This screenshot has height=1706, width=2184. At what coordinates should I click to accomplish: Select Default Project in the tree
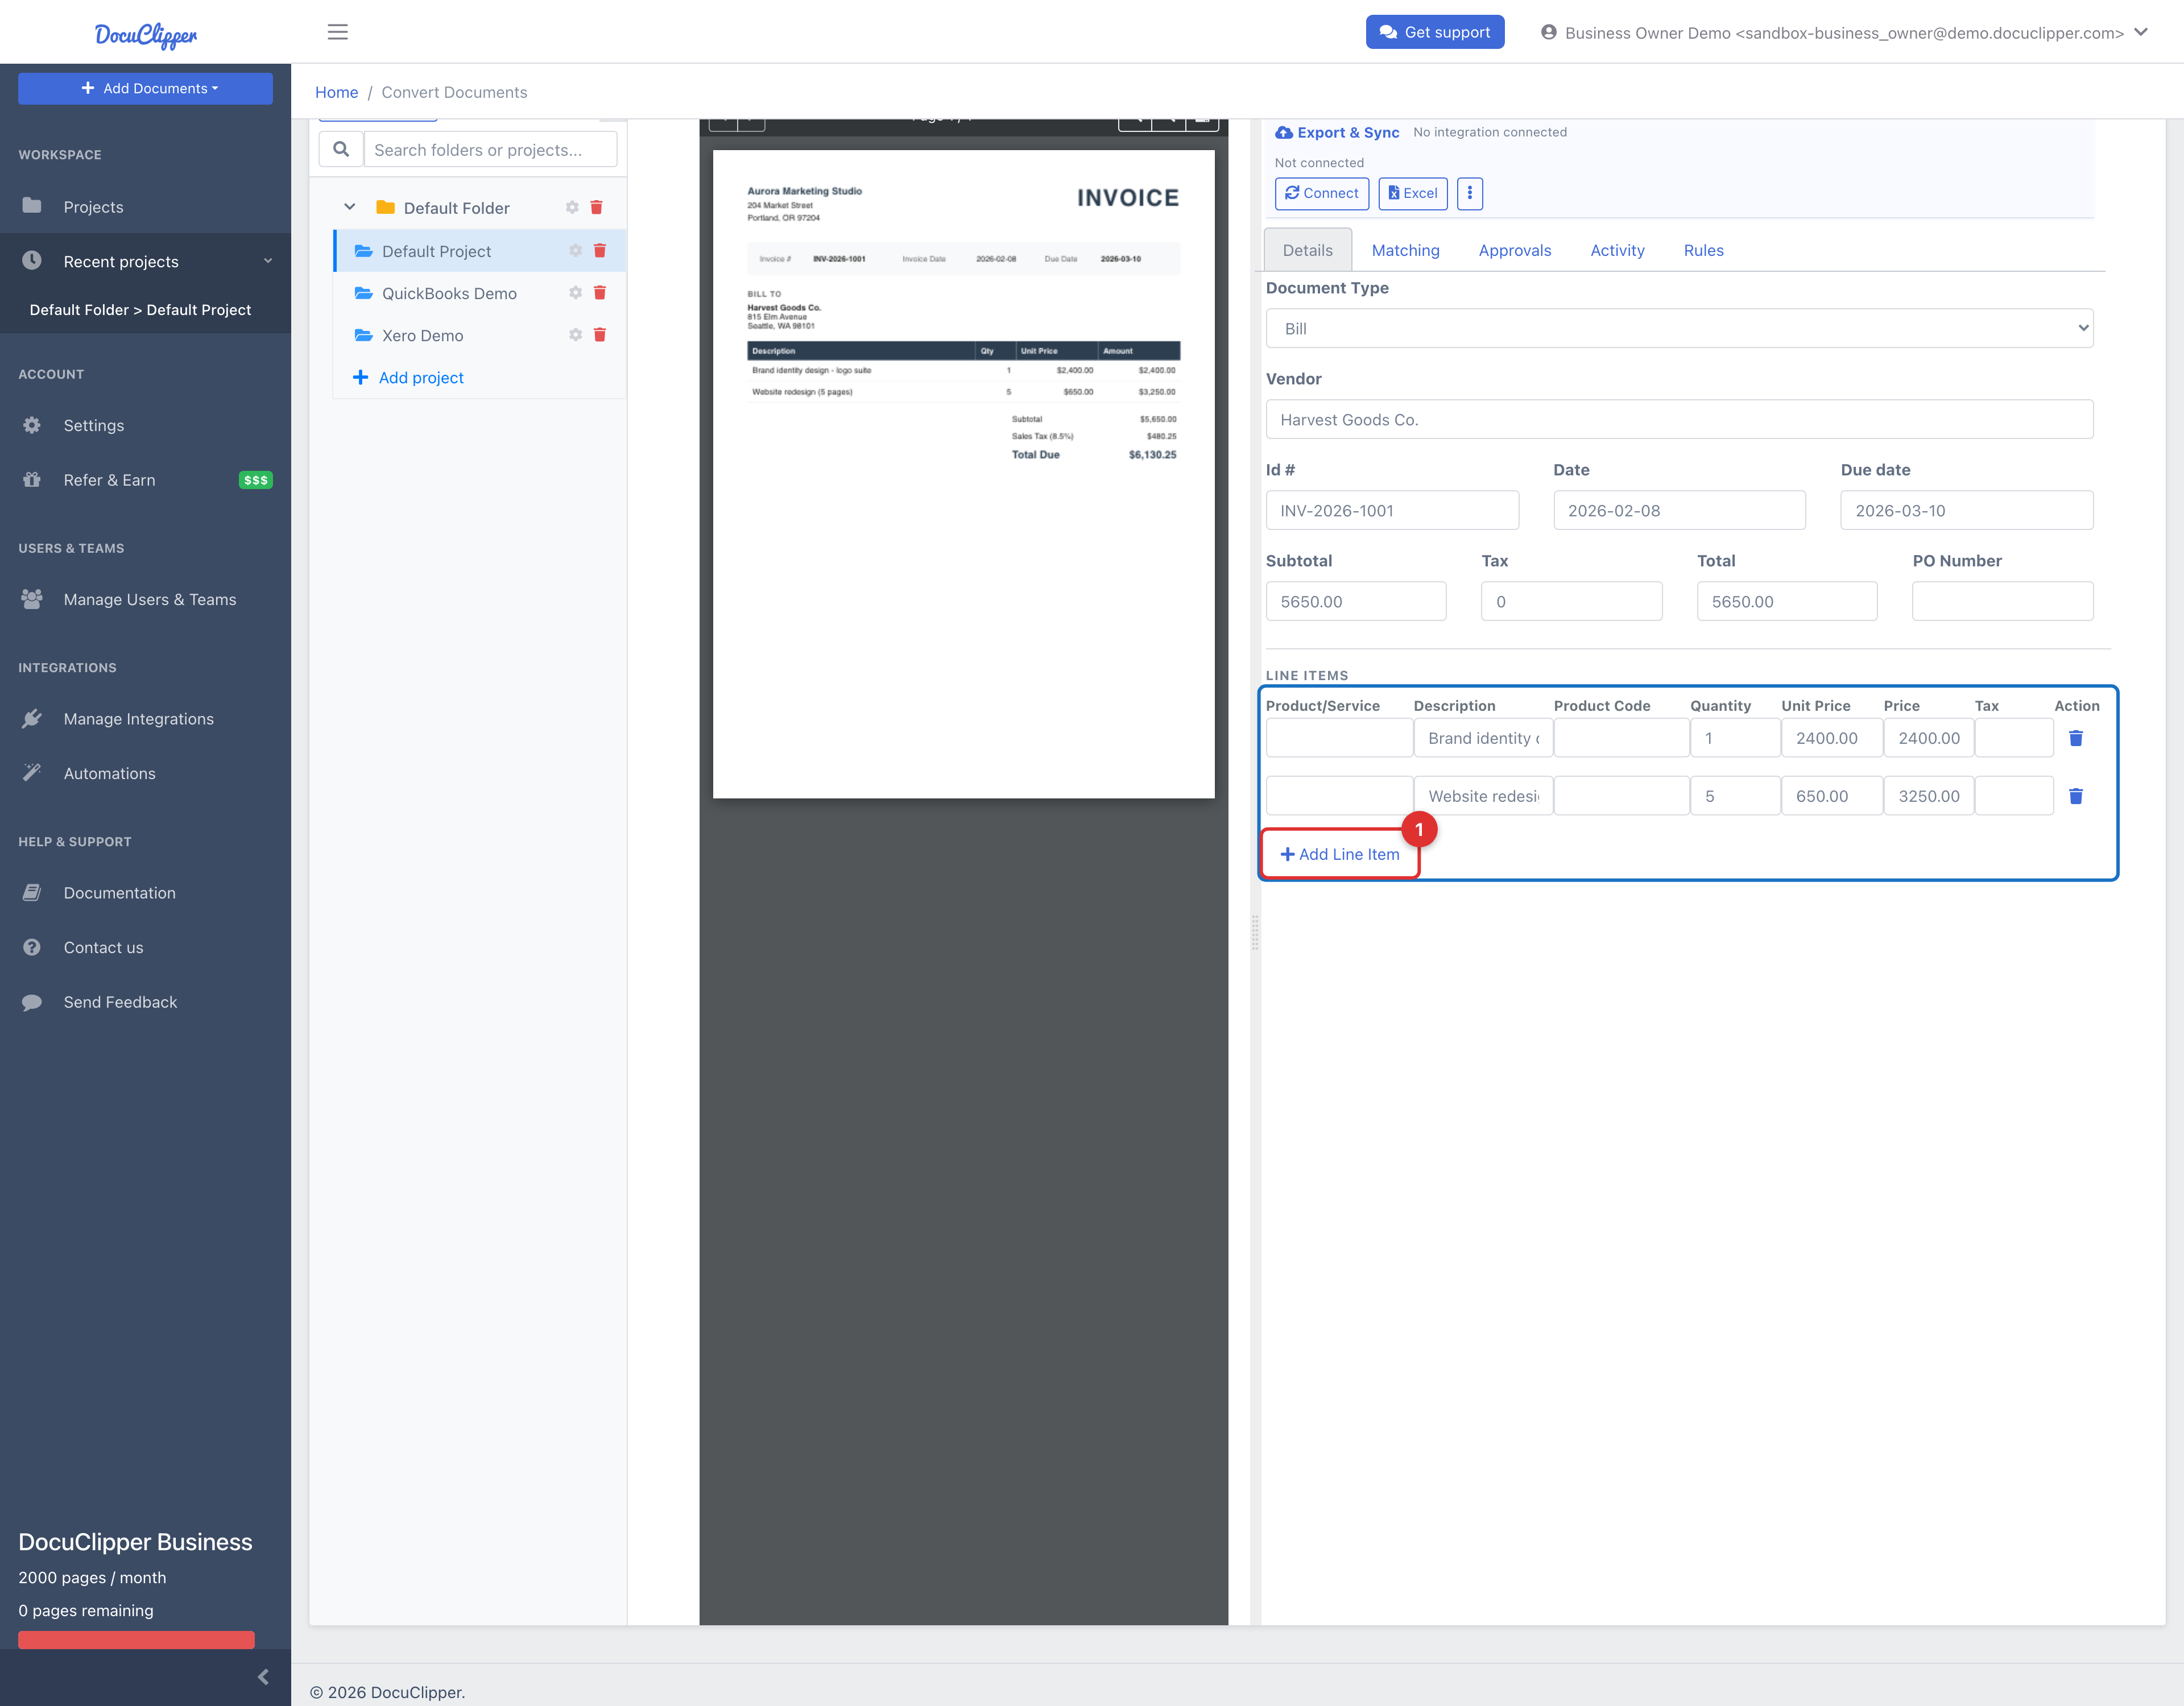436,251
